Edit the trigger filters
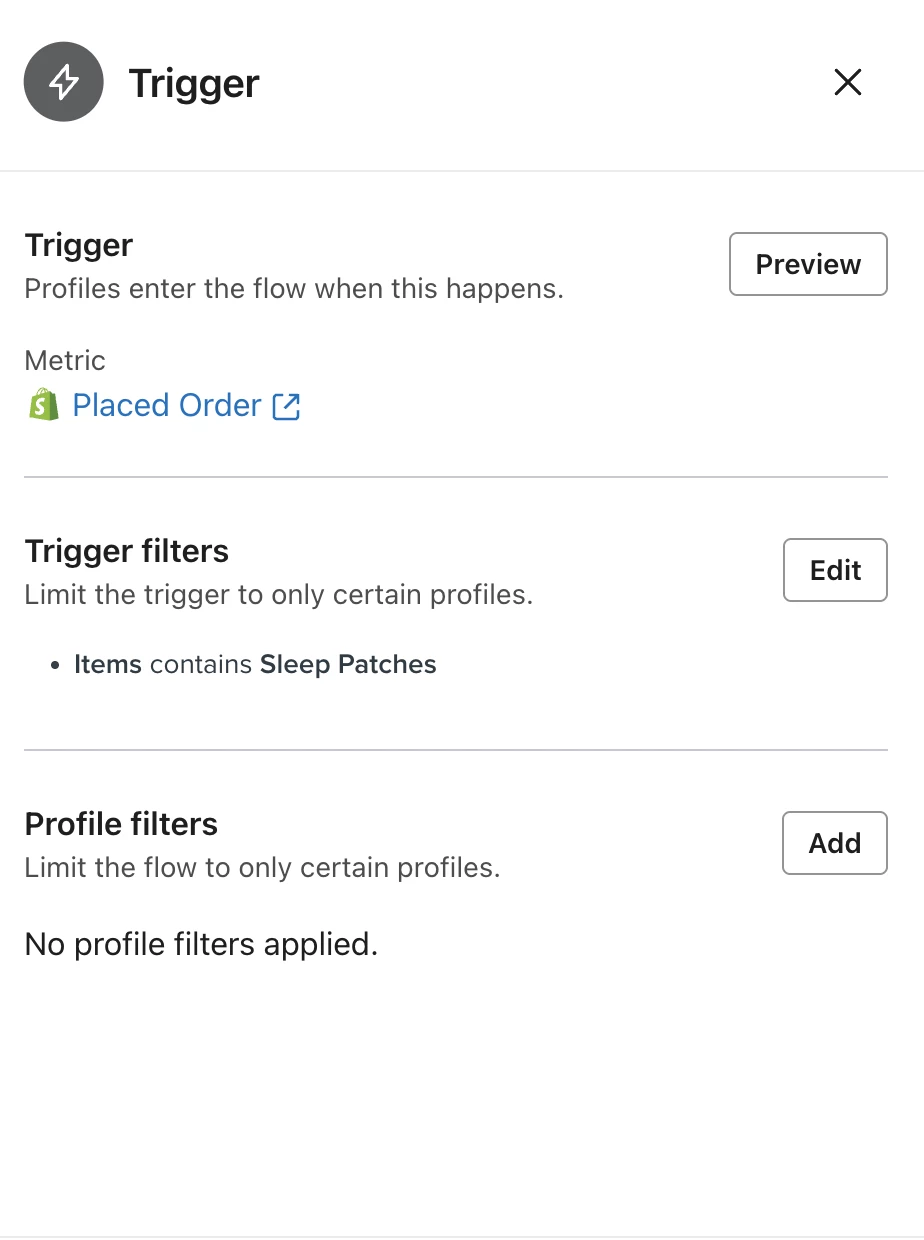The height and width of the screenshot is (1240, 924). click(x=835, y=570)
